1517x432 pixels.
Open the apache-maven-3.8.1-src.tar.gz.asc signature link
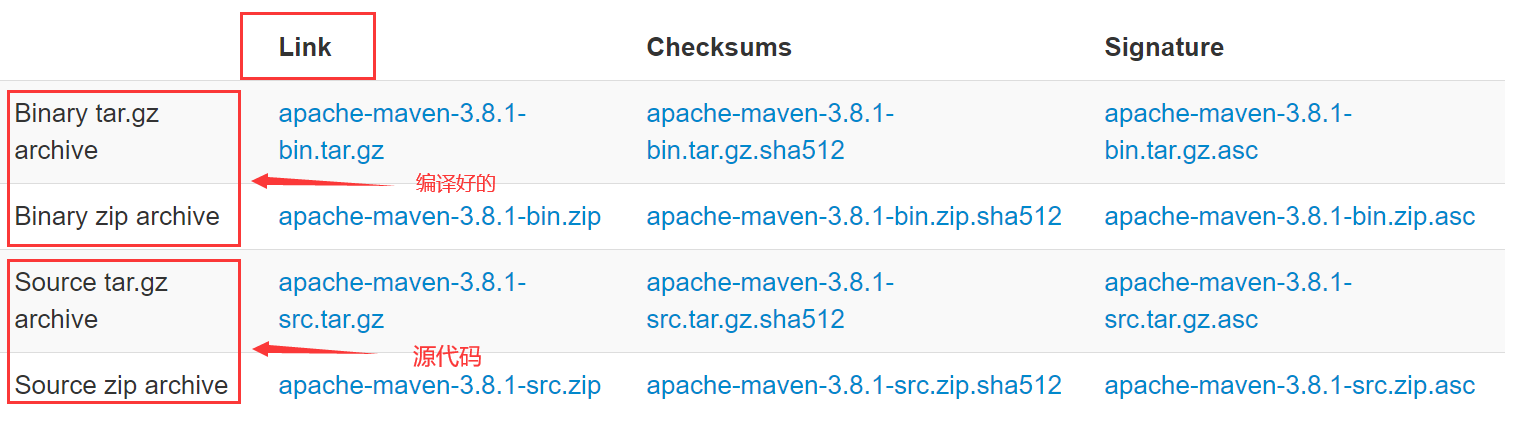(x=1228, y=301)
